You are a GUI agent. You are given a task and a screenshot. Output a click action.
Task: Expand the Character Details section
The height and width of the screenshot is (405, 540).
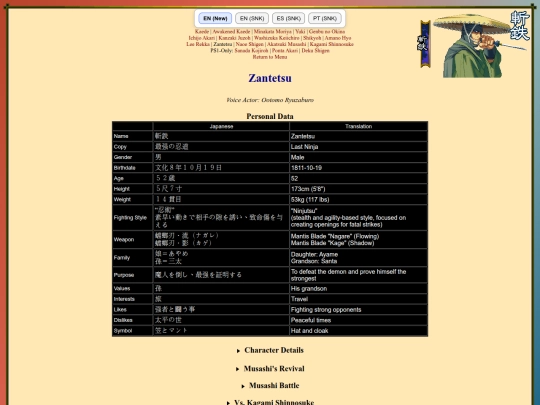pyautogui.click(x=270, y=350)
